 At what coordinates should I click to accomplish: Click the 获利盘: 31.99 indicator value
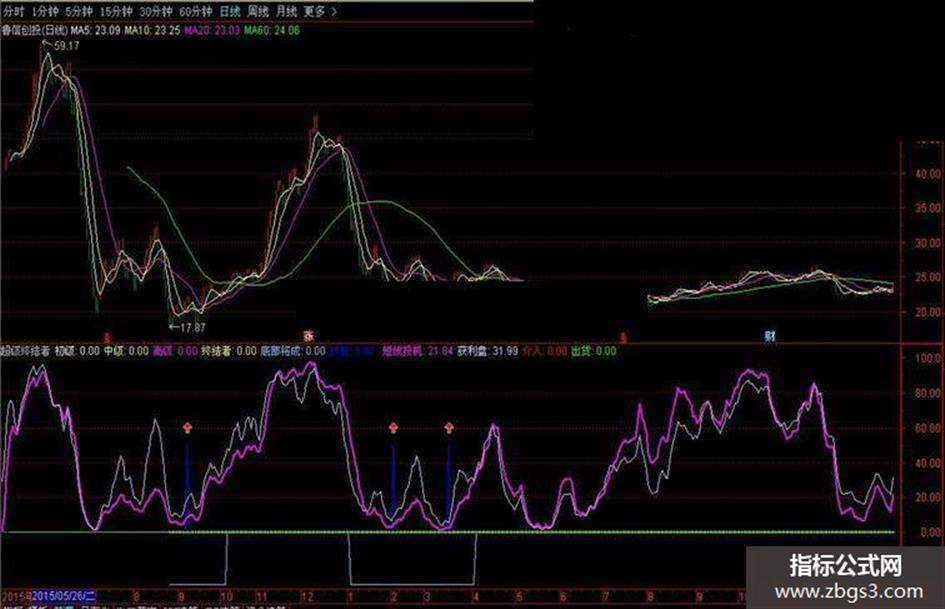[488, 350]
